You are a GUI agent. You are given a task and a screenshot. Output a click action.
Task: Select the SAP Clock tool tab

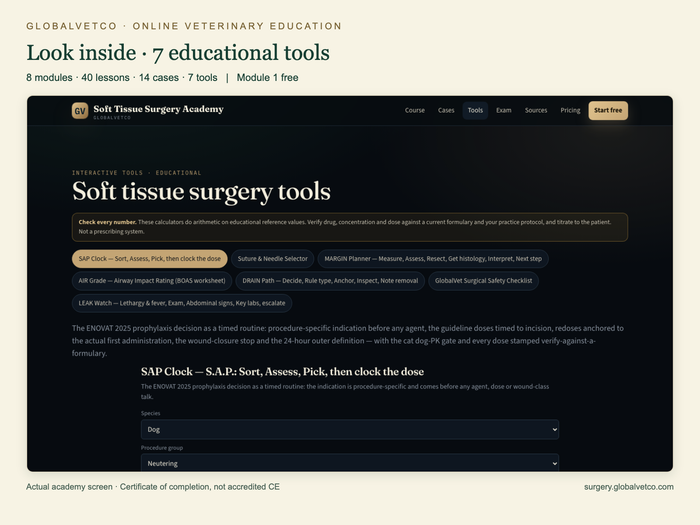[150, 259]
